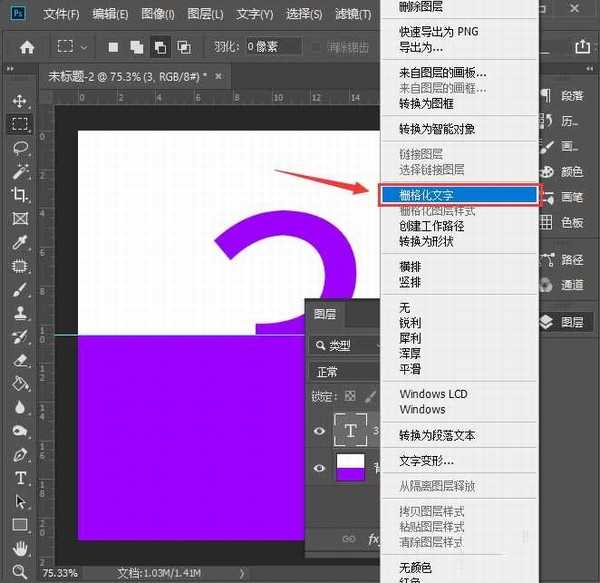Click 转换为智能对象 in the context menu
This screenshot has width=600, height=583.
click(x=437, y=129)
